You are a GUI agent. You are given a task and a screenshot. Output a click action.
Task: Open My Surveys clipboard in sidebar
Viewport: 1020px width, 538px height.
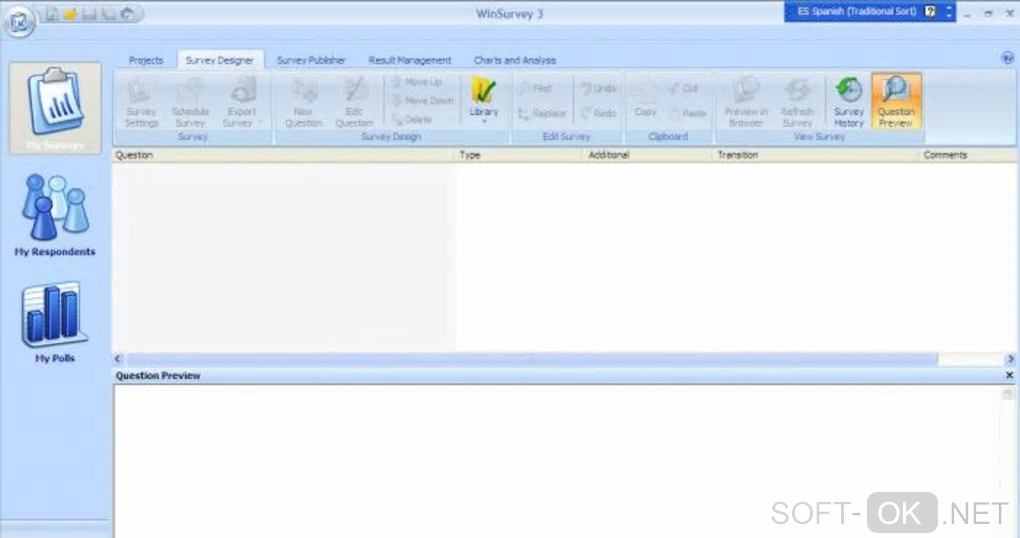point(55,108)
